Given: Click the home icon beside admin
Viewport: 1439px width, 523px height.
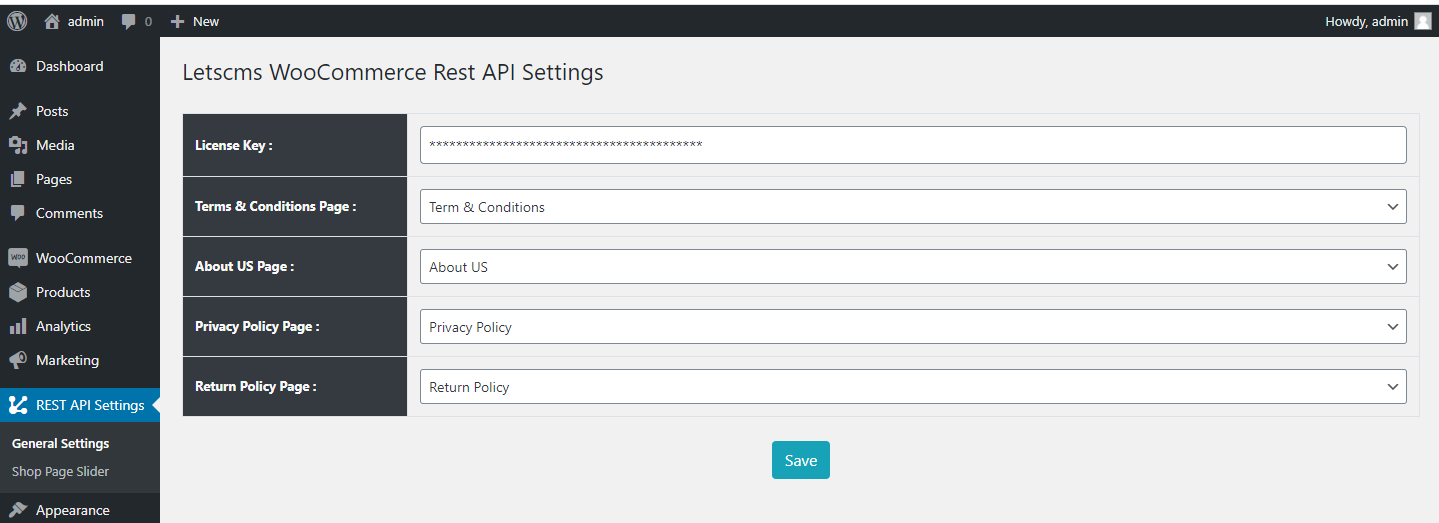Looking at the screenshot, I should point(52,21).
